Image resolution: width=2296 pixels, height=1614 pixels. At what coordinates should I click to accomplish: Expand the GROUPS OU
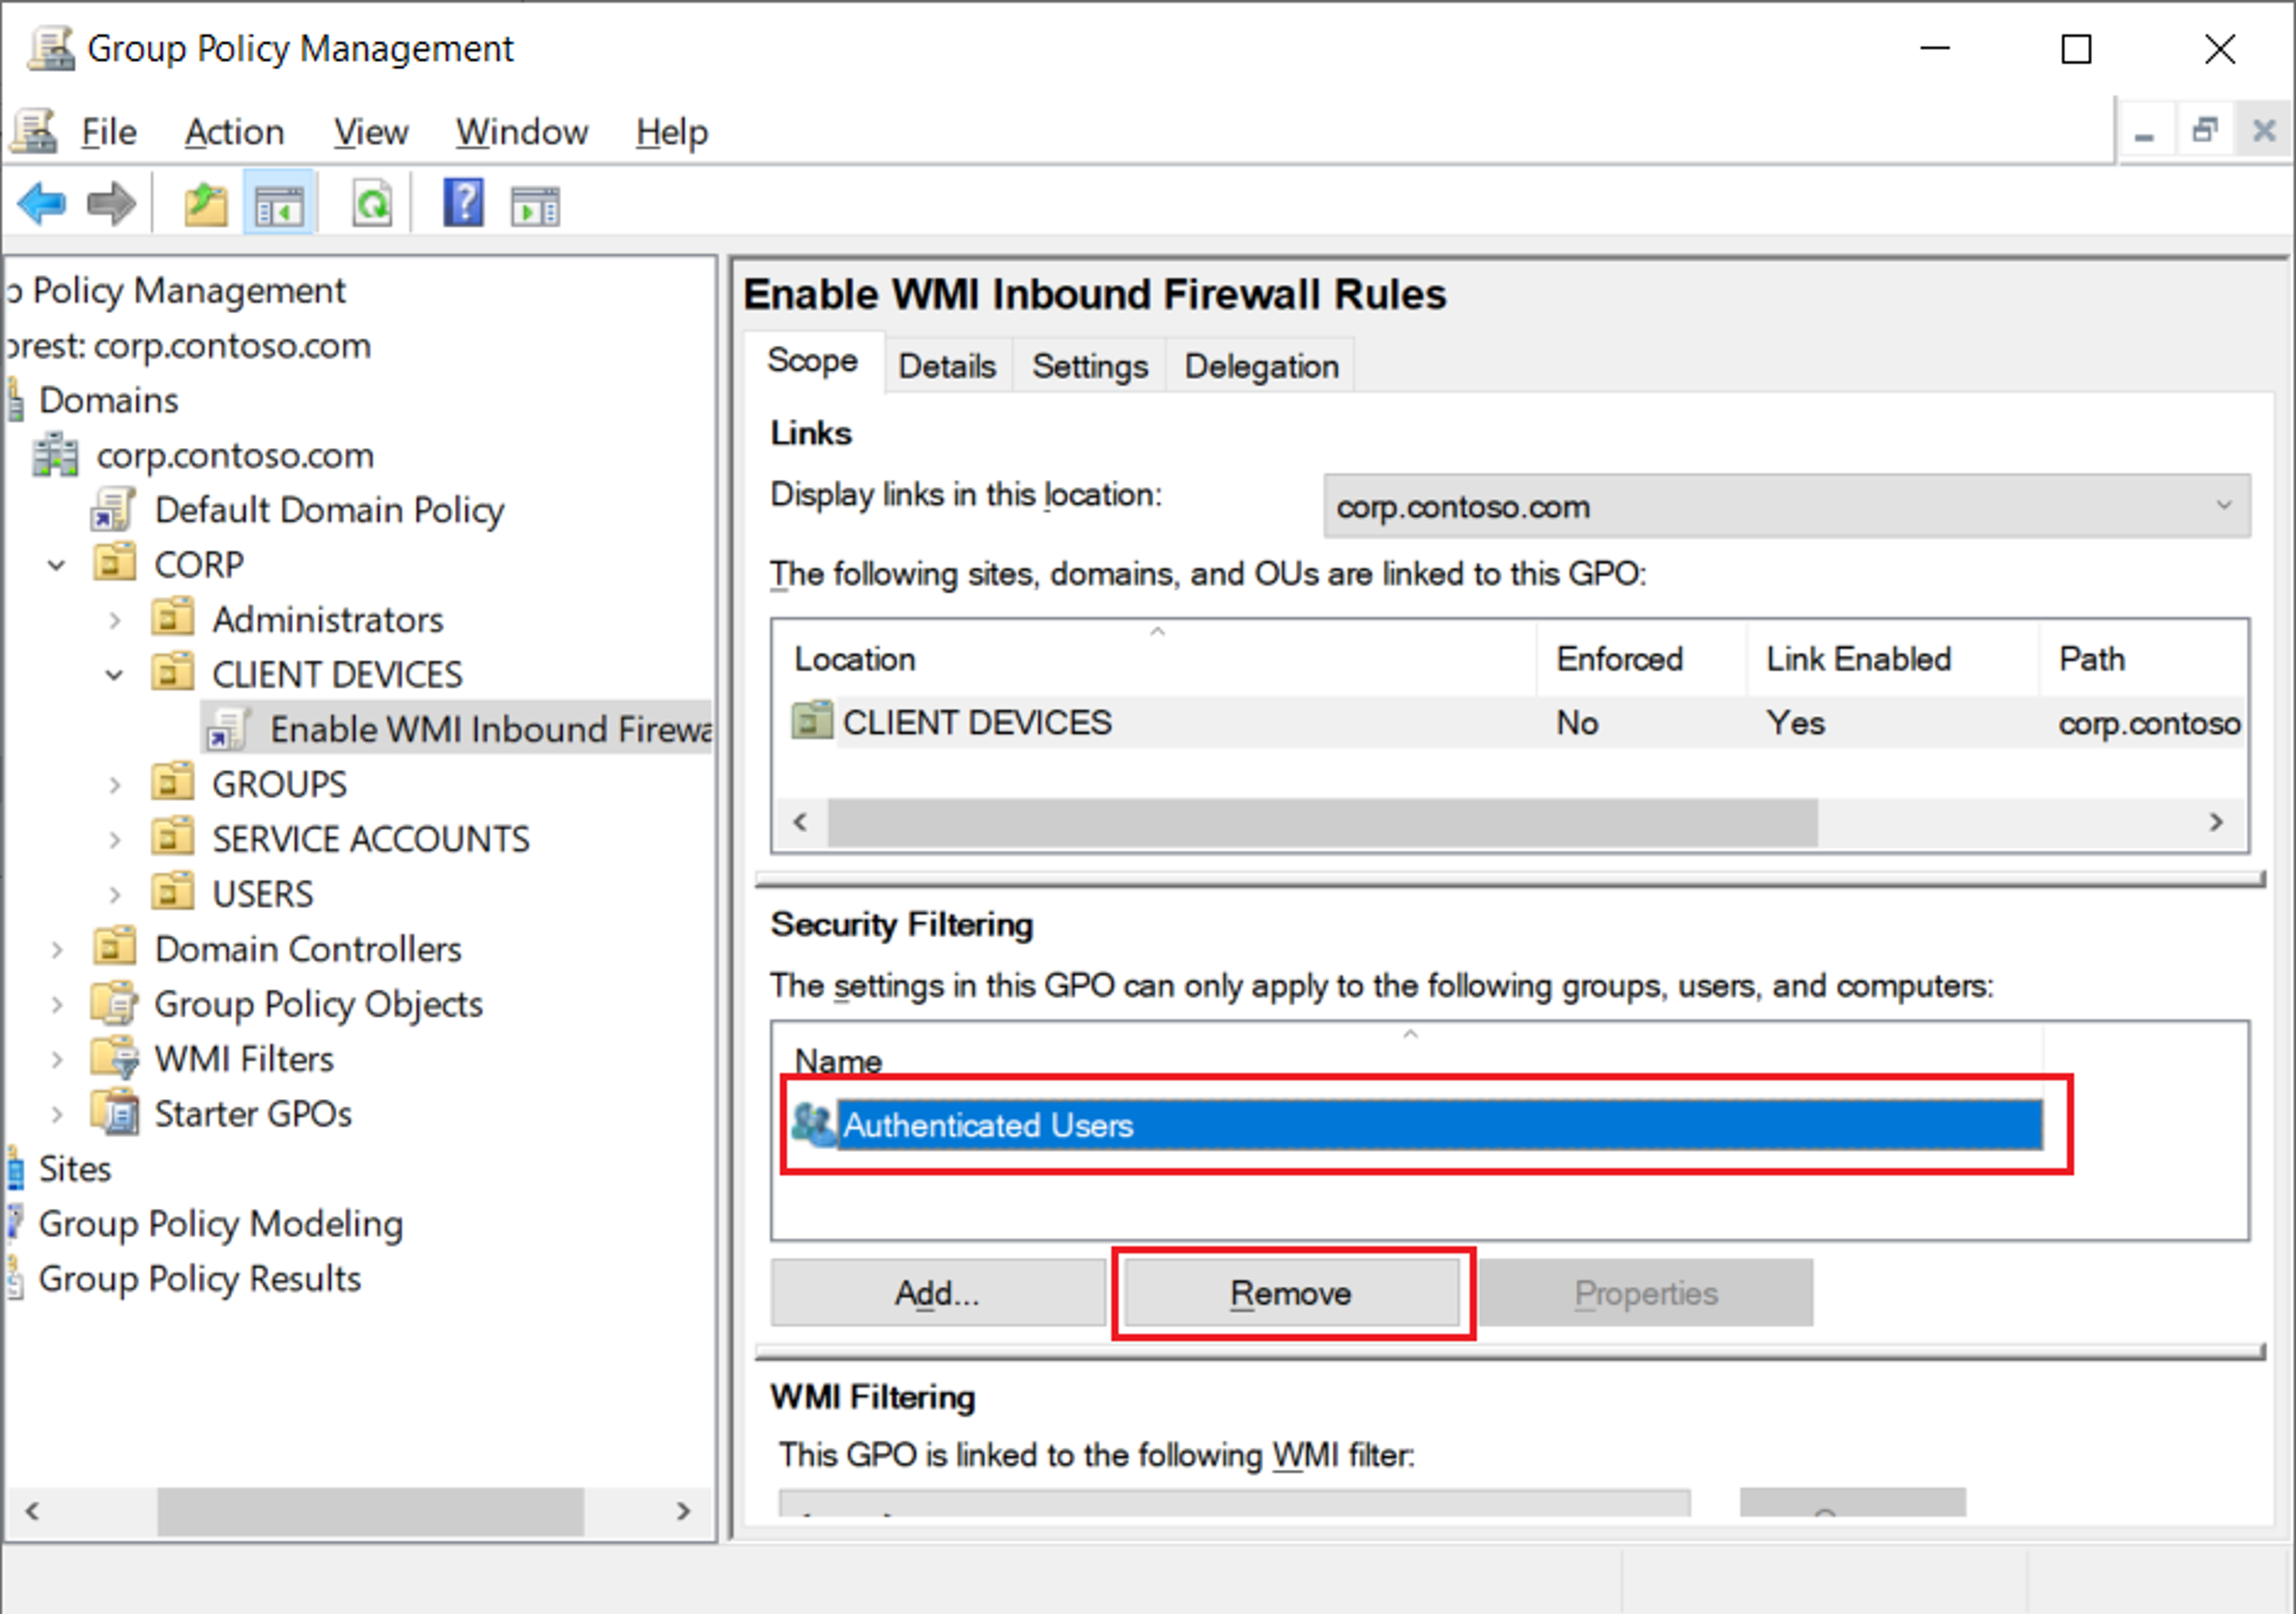coord(115,785)
